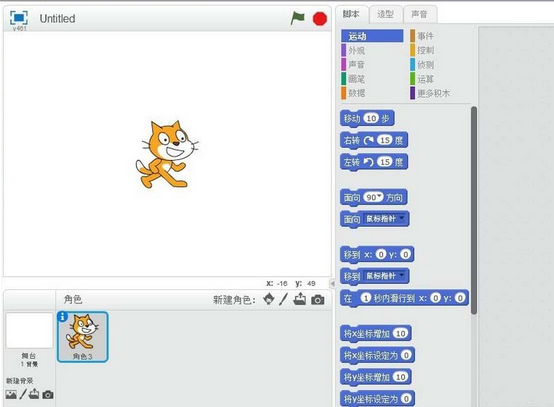Edit y value in 移到 x y block

(x=406, y=254)
